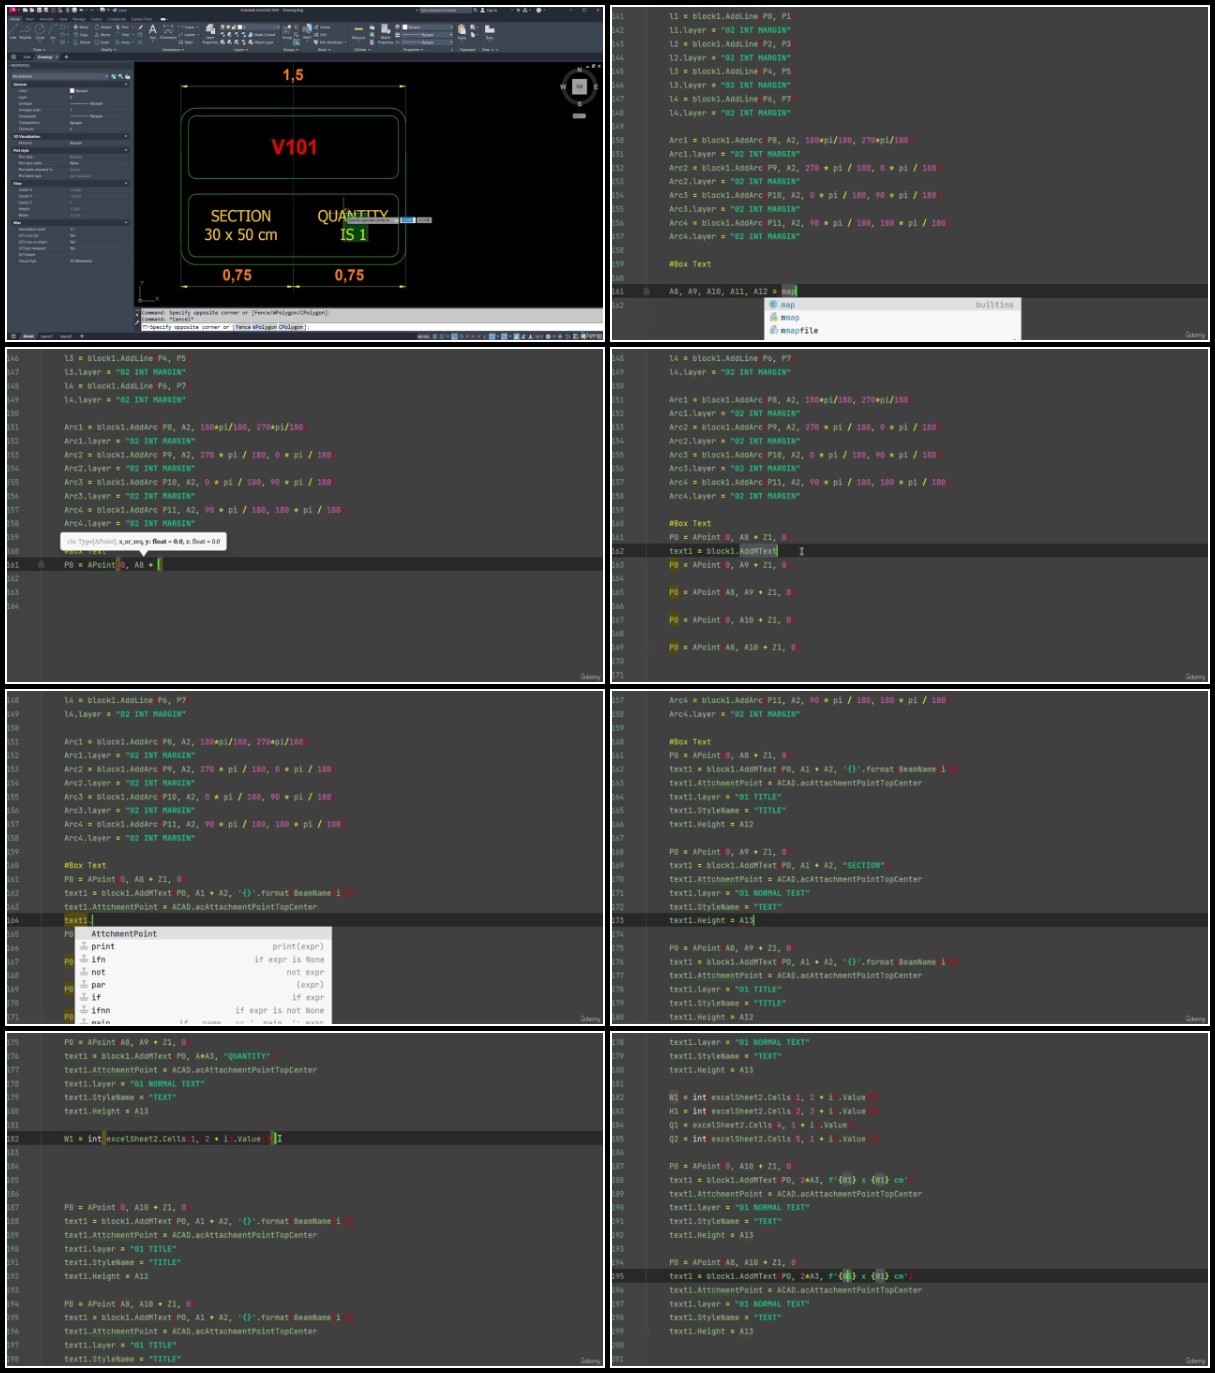Click the TOP face of the ViewCube
This screenshot has height=1373, width=1215.
[x=579, y=87]
